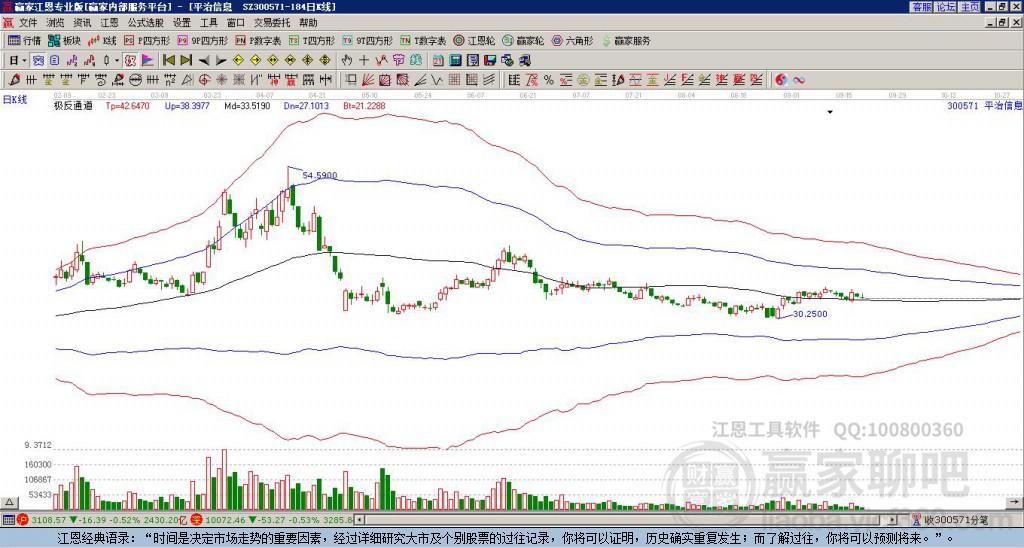Open the calendar icon

pyautogui.click(x=438, y=61)
